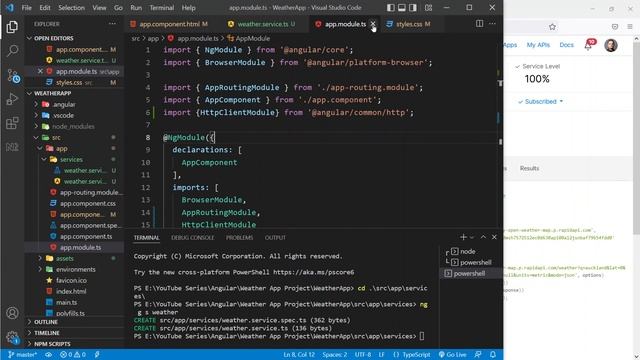Close the app.module.ts editor tab

tap(373, 24)
